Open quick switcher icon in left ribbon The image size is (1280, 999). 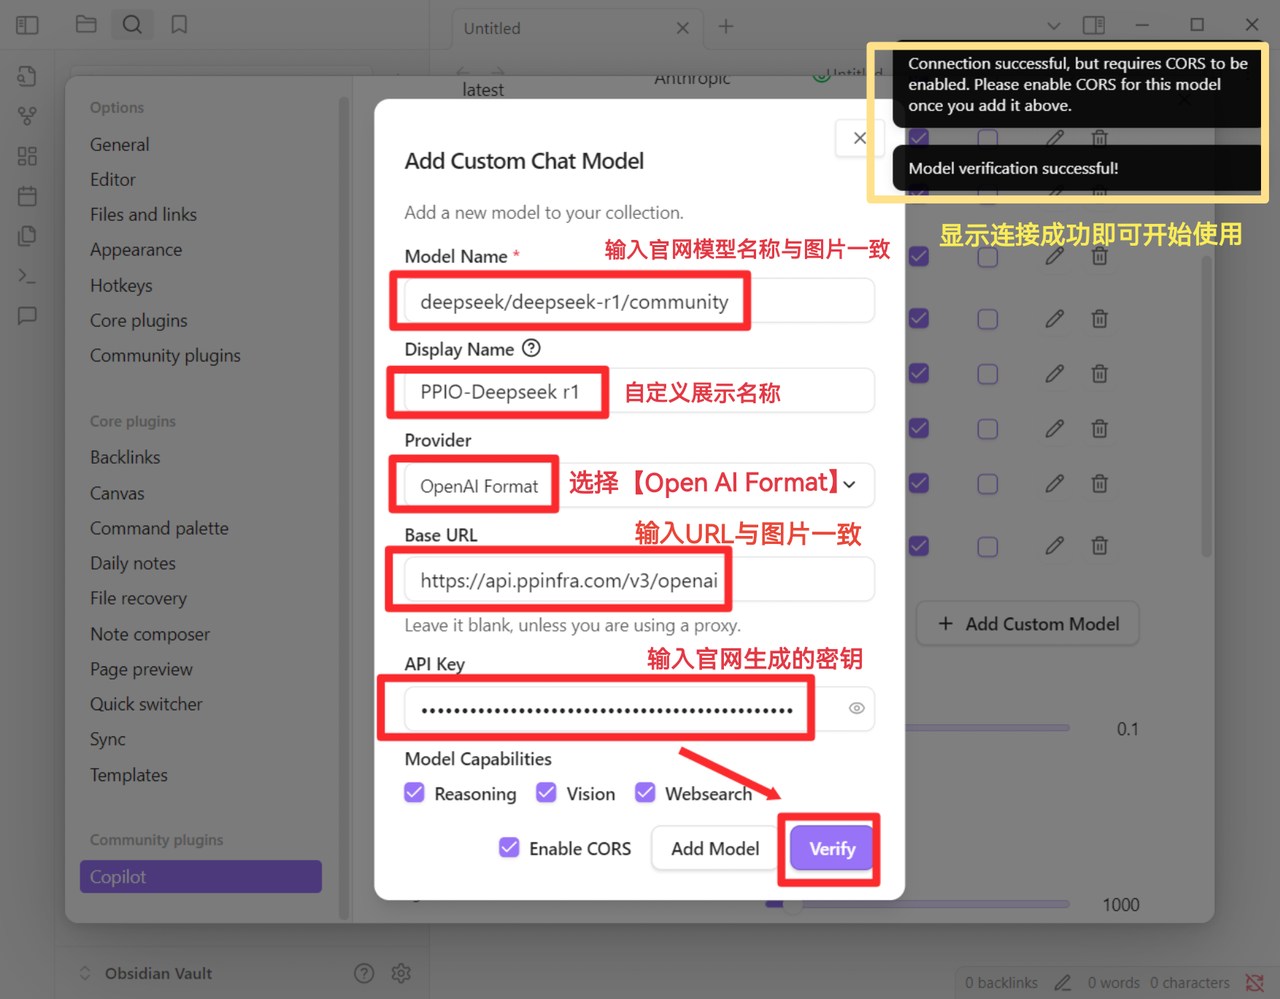[27, 76]
